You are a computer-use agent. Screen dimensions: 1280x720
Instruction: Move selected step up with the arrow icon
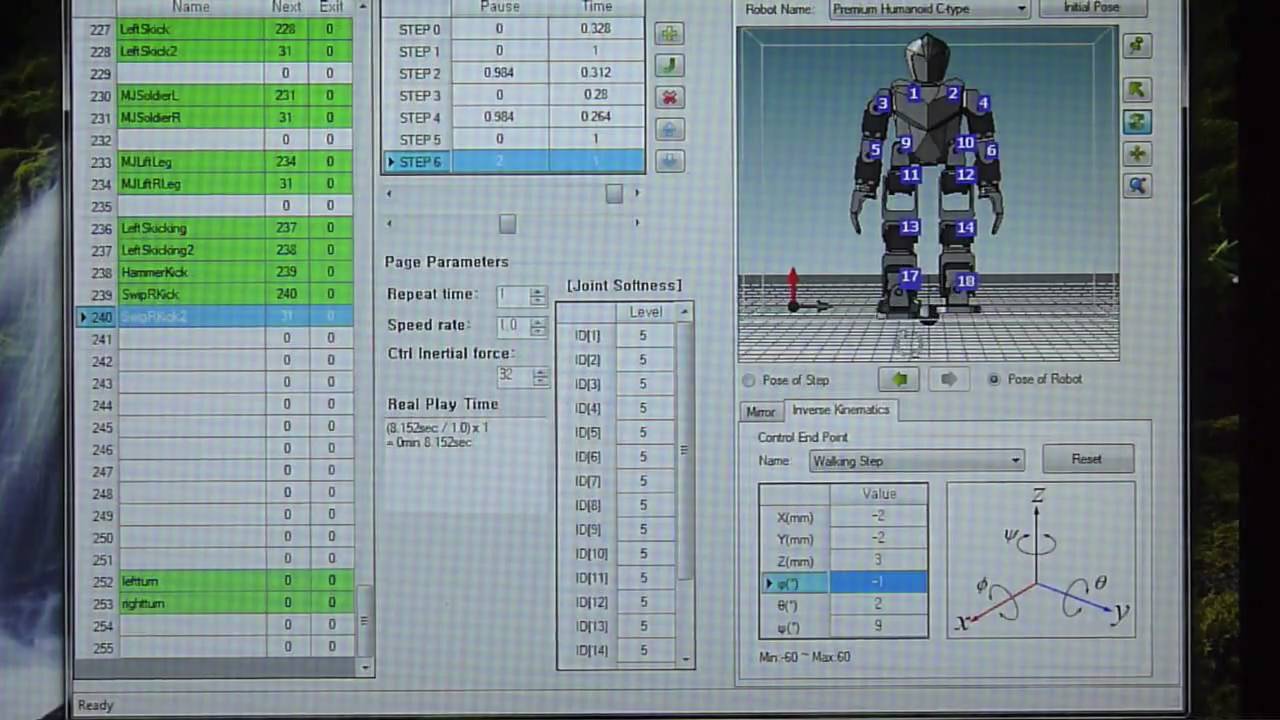[669, 130]
